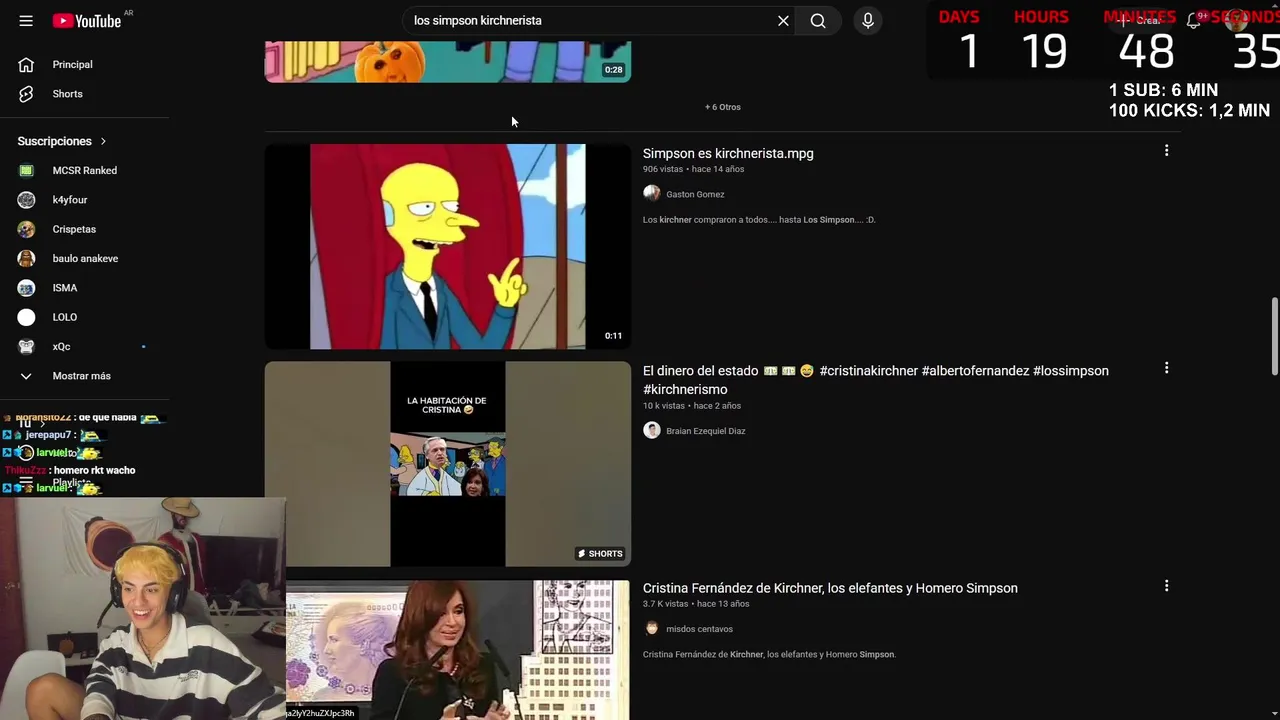
Task: Click Braian Ezequiel Diaz avatar
Action: [652, 430]
